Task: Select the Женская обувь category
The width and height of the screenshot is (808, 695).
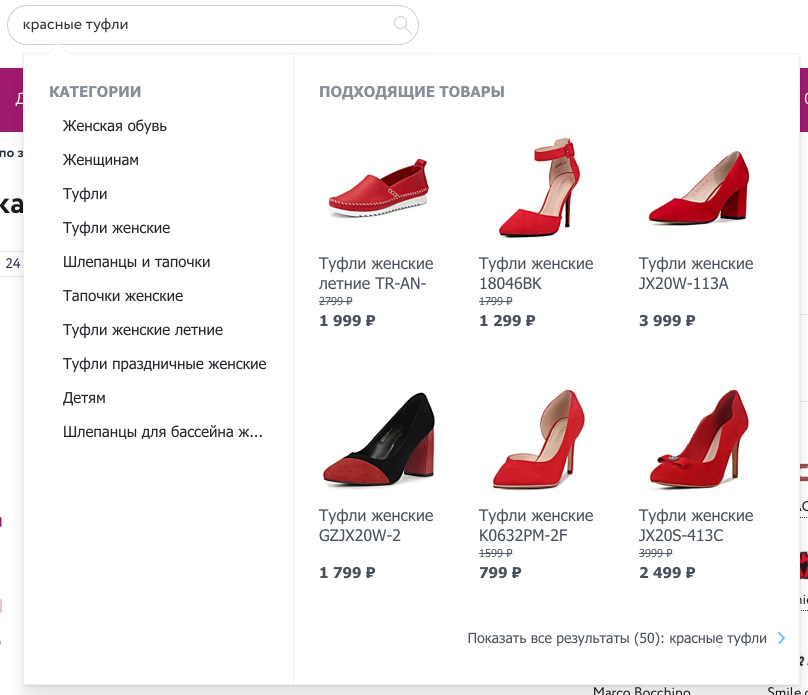Action: (115, 126)
